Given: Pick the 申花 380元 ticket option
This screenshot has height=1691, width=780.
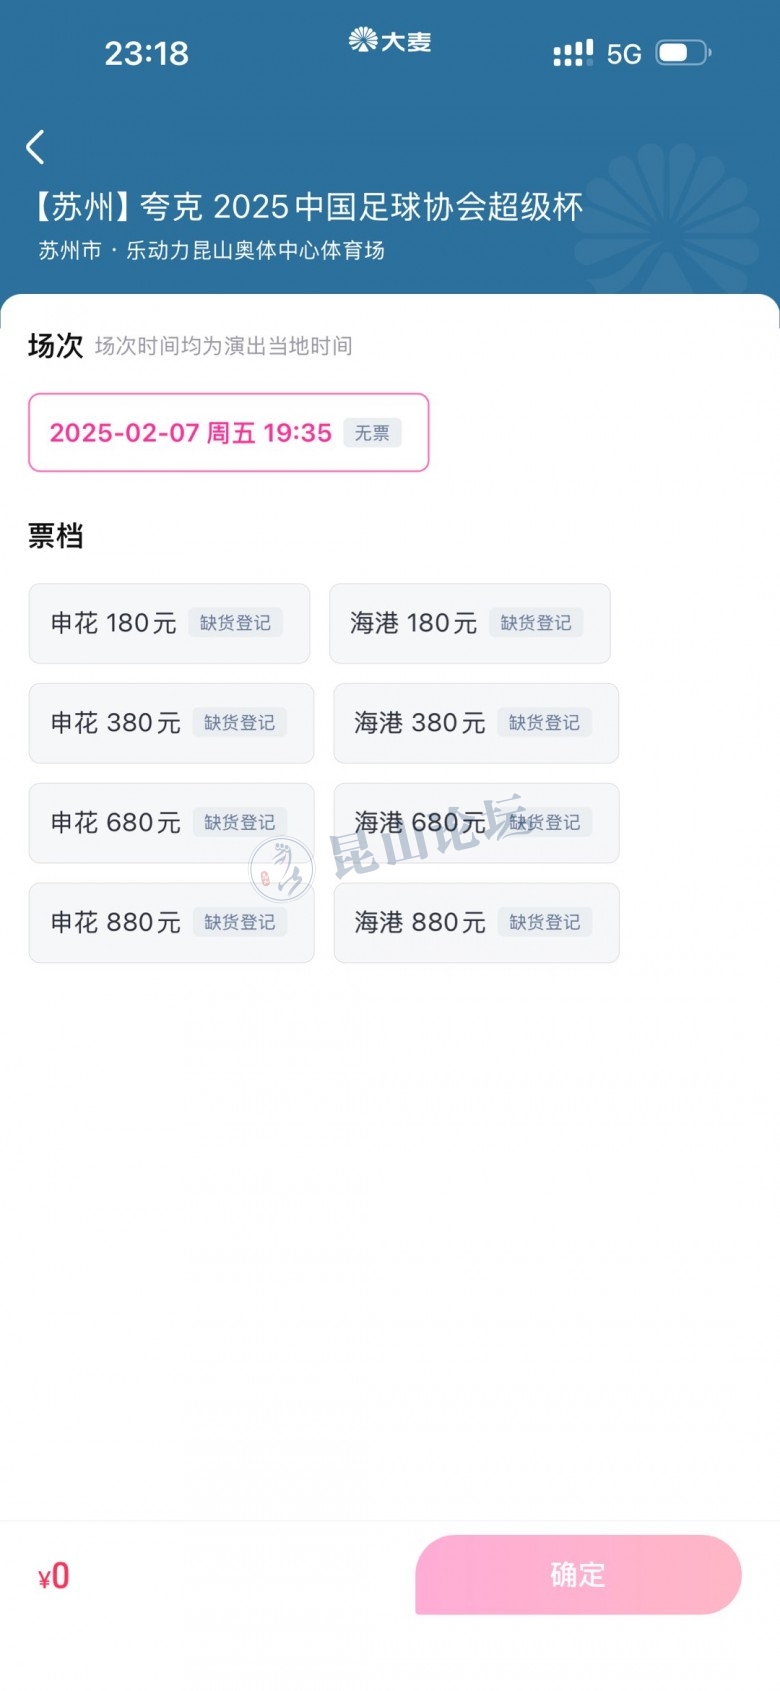Looking at the screenshot, I should point(171,723).
